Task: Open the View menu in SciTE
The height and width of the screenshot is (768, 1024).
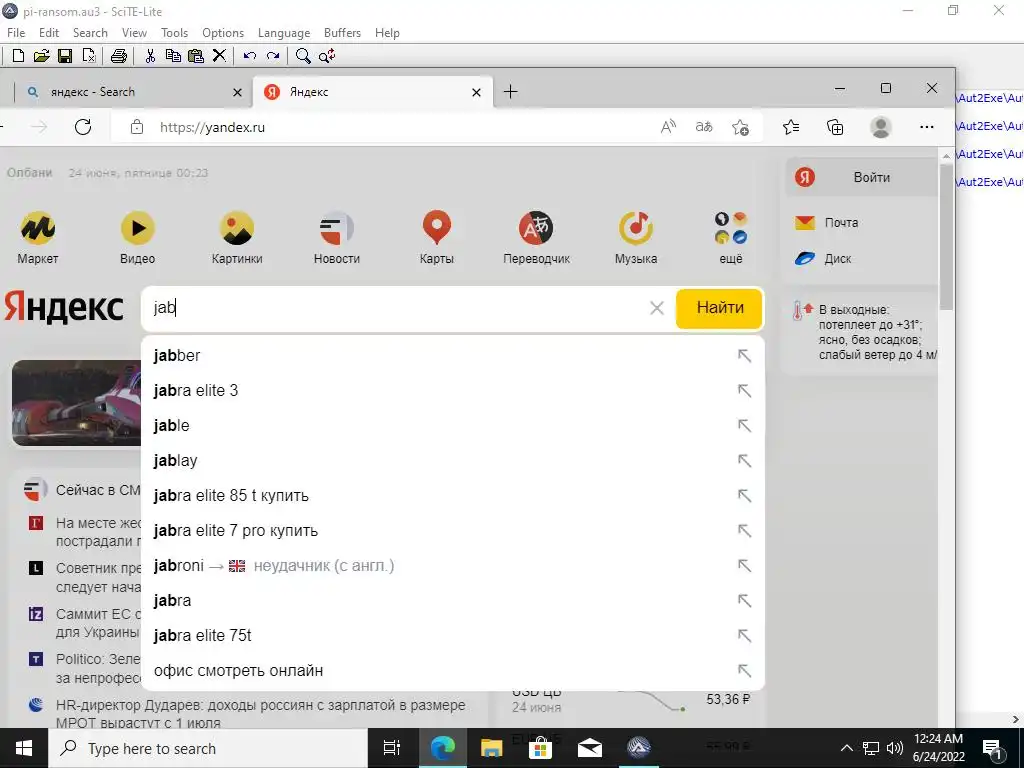Action: tap(134, 33)
